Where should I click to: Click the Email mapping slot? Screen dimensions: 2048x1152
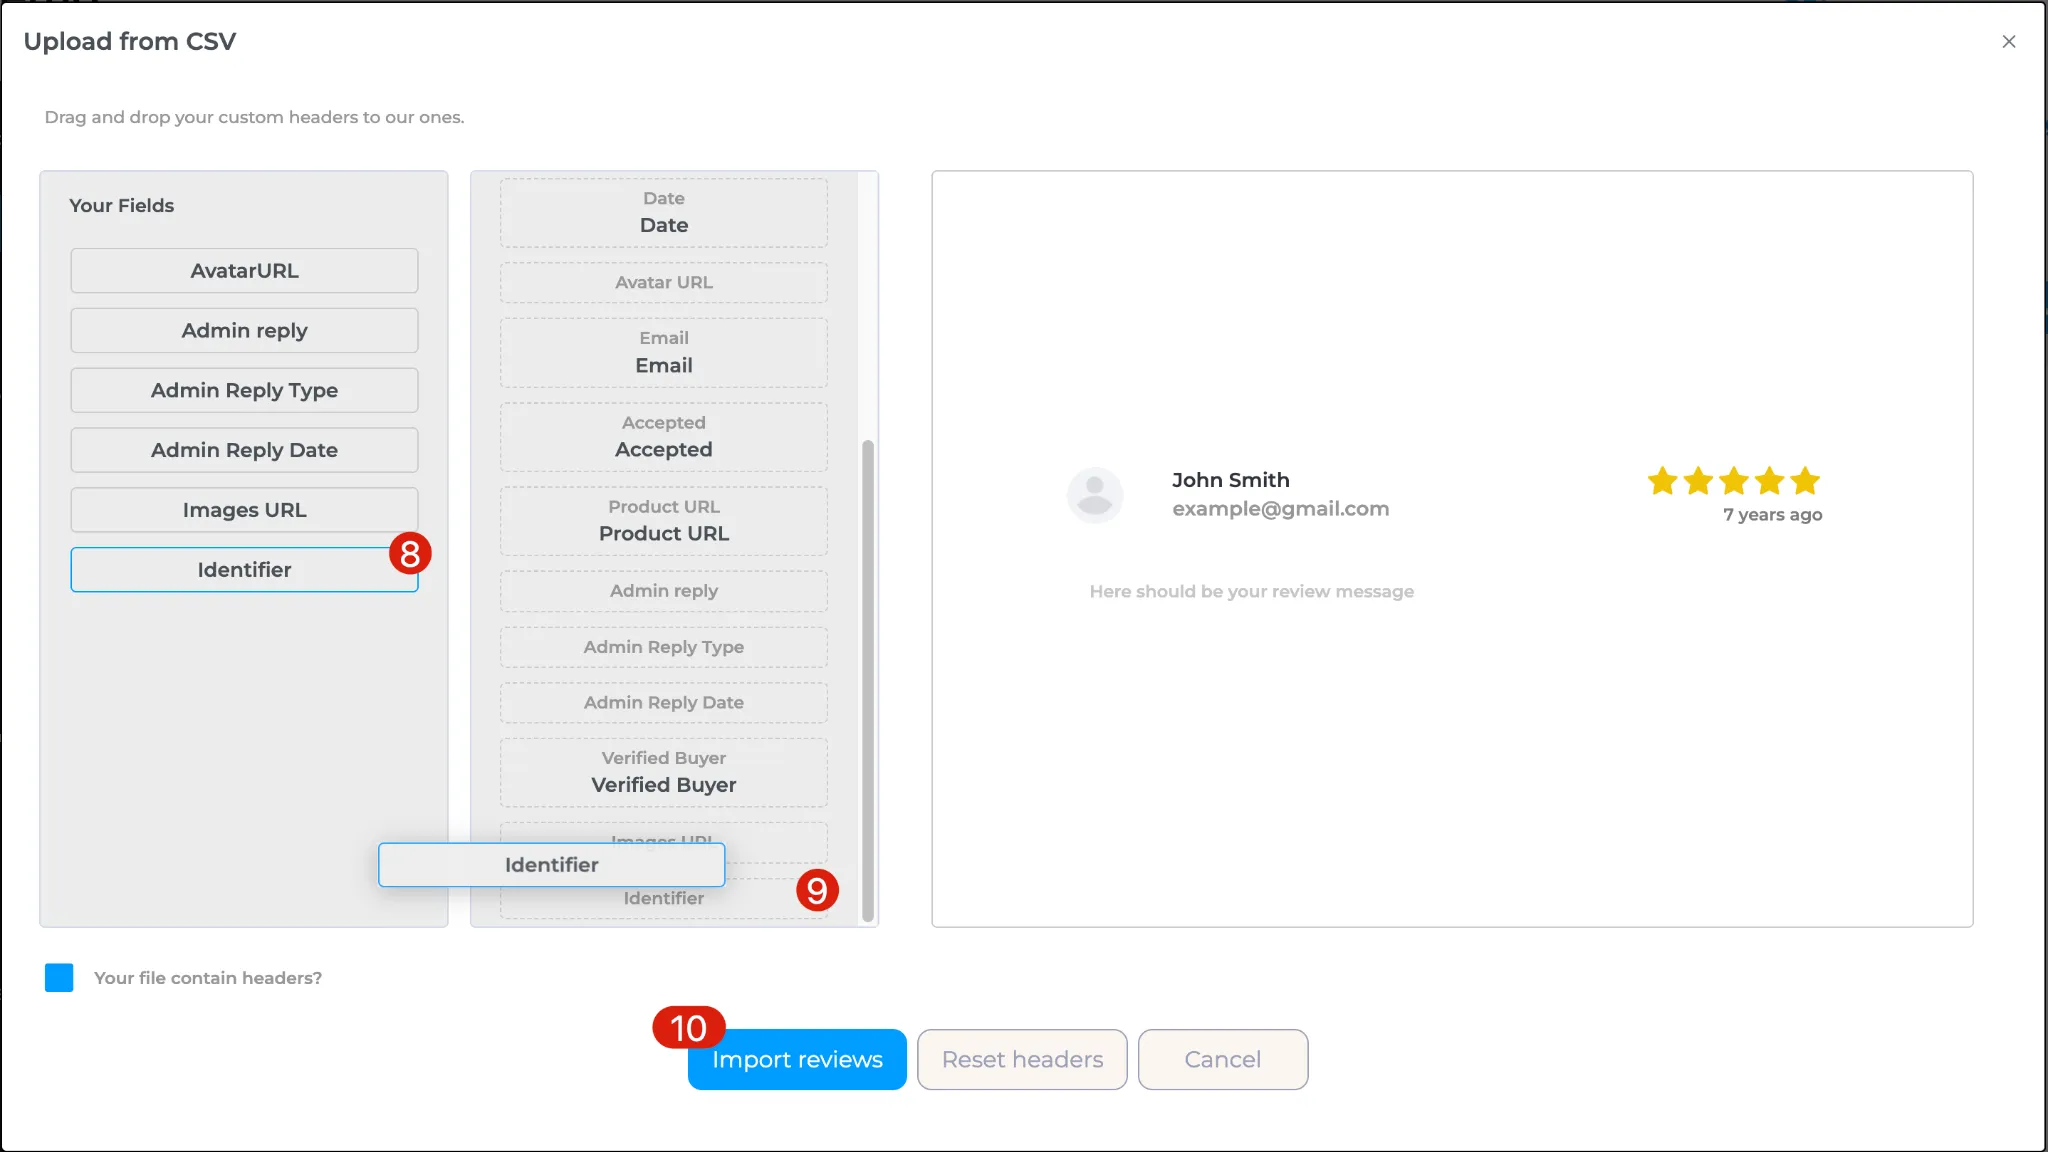[663, 352]
